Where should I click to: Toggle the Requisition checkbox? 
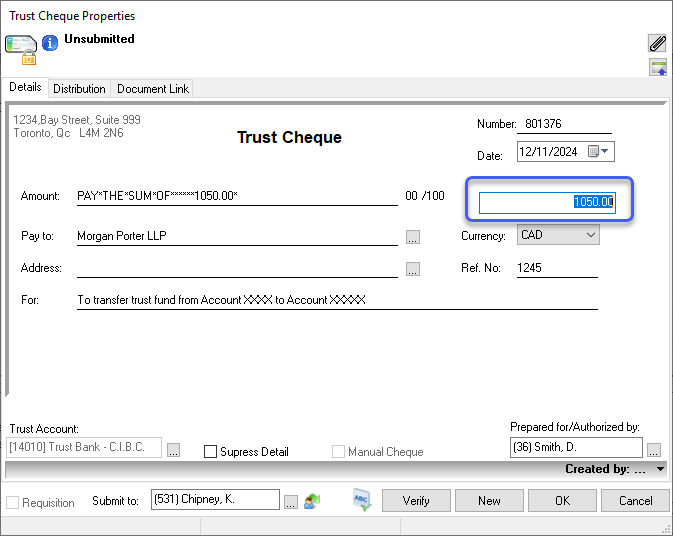tap(12, 503)
